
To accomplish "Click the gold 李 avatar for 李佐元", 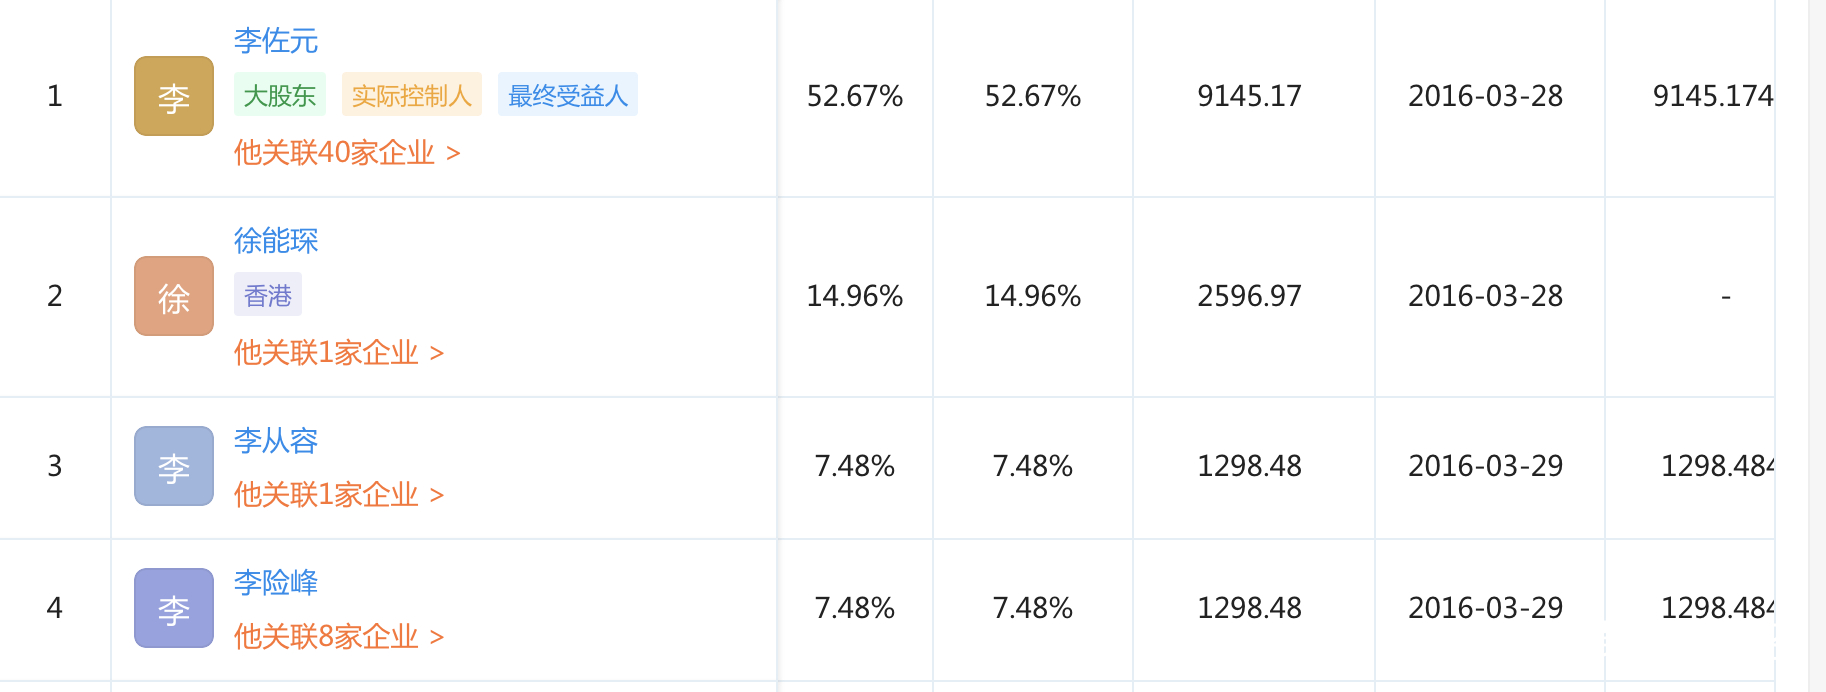I will click(x=174, y=96).
